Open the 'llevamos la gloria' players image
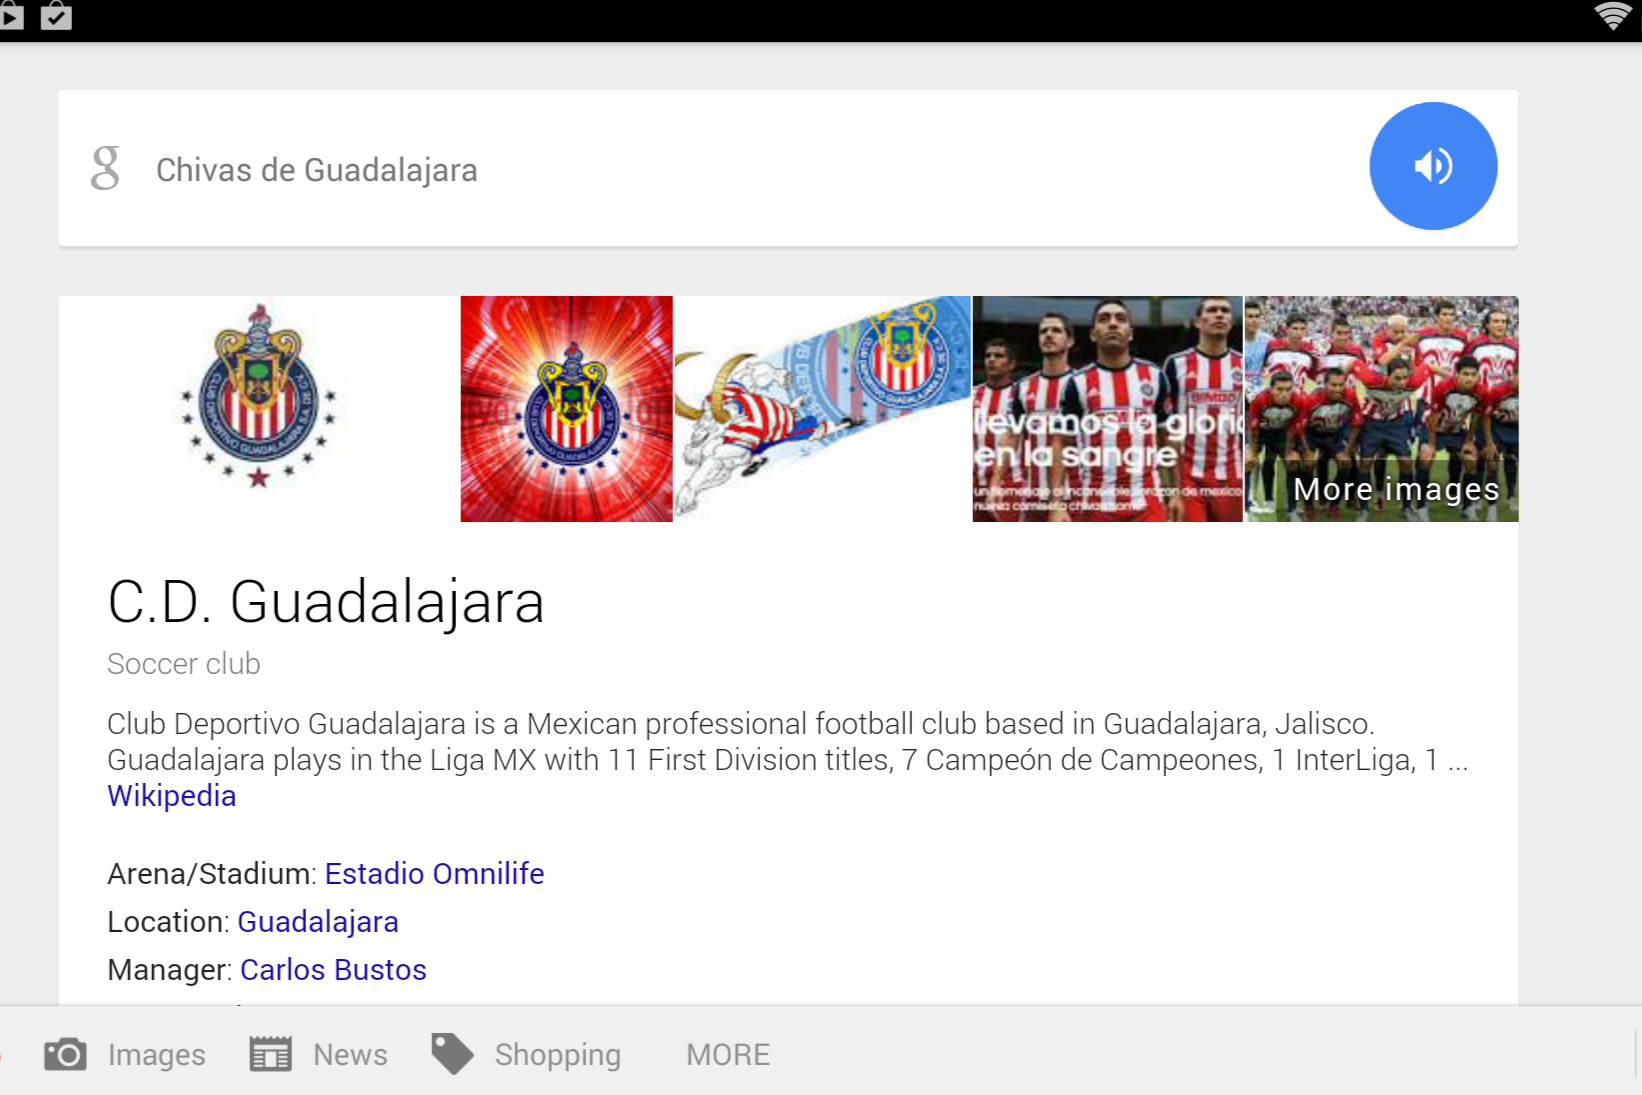The width and height of the screenshot is (1642, 1095). click(1107, 408)
